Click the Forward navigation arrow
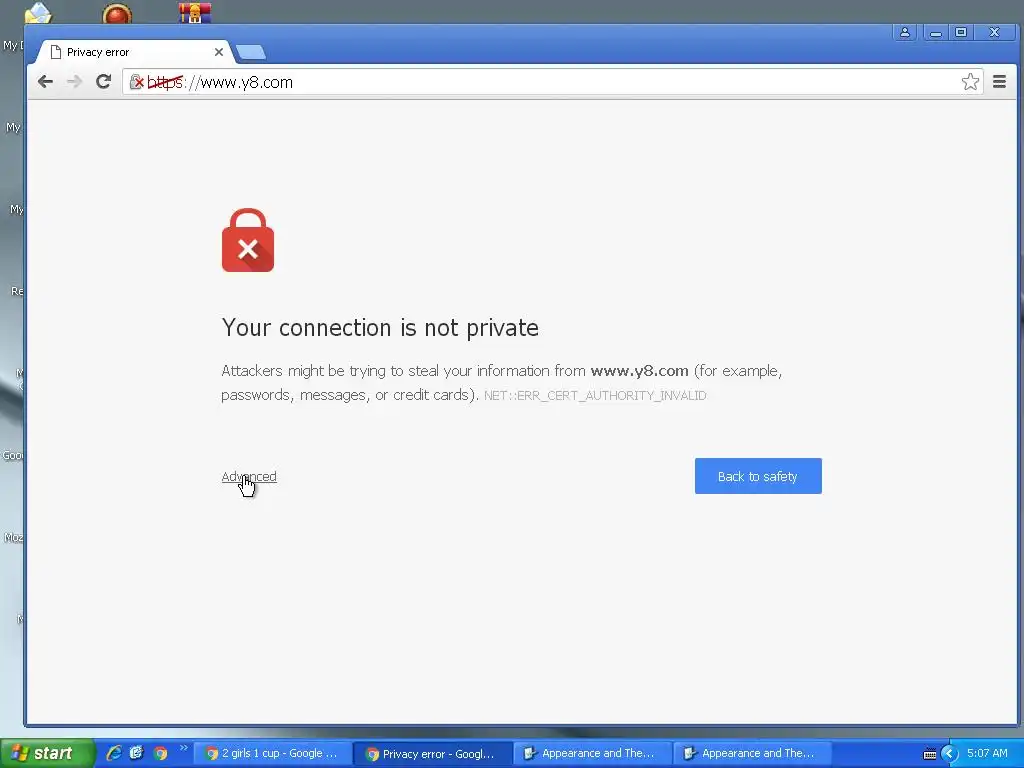1024x768 pixels. (x=74, y=82)
